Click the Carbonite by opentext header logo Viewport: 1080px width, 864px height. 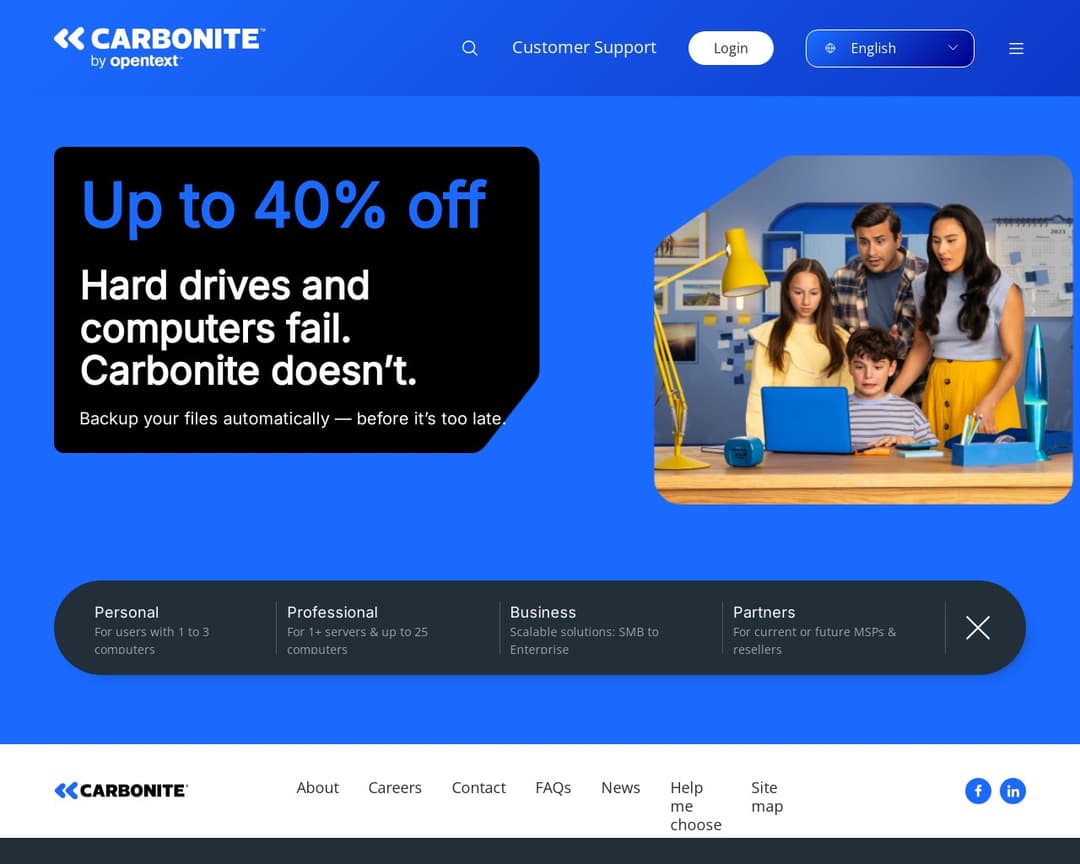point(159,48)
